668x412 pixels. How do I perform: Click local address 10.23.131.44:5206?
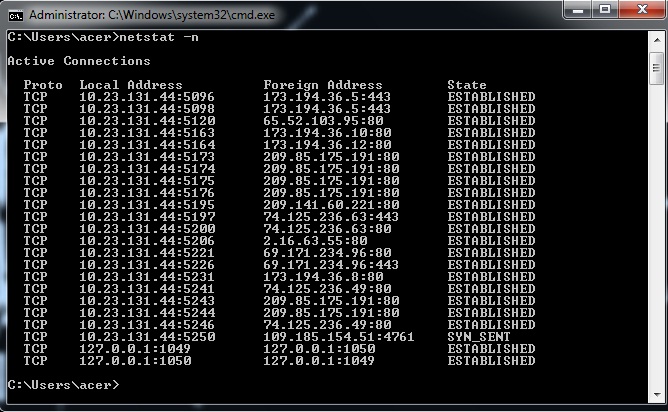click(147, 241)
